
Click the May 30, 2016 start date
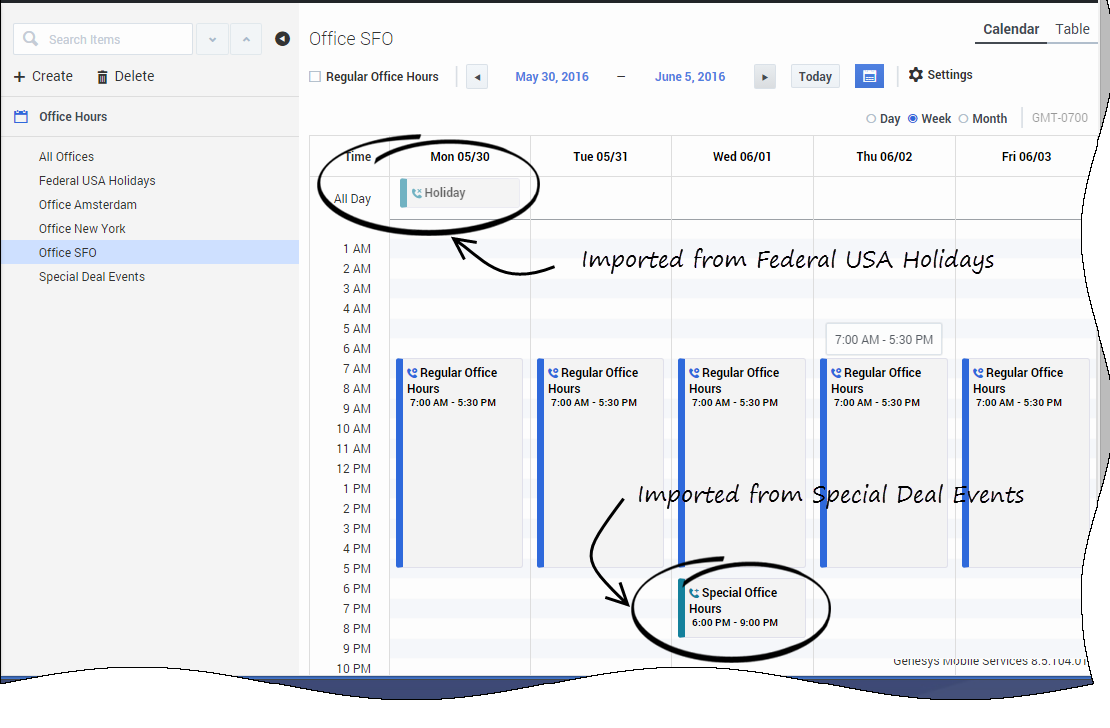[552, 76]
